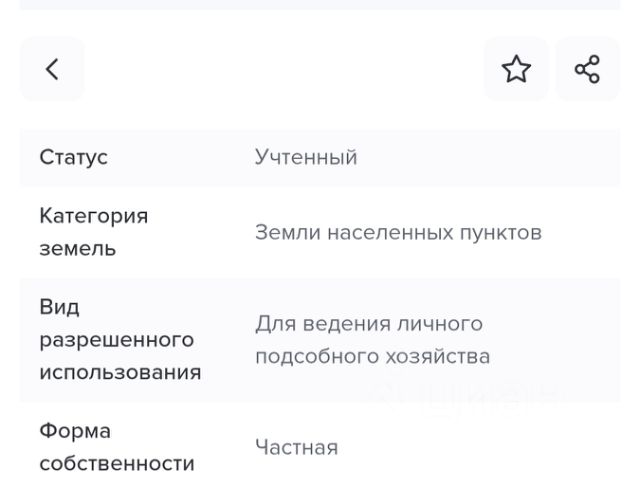
Task: Add listing to favorites with star icon
Action: [516, 69]
